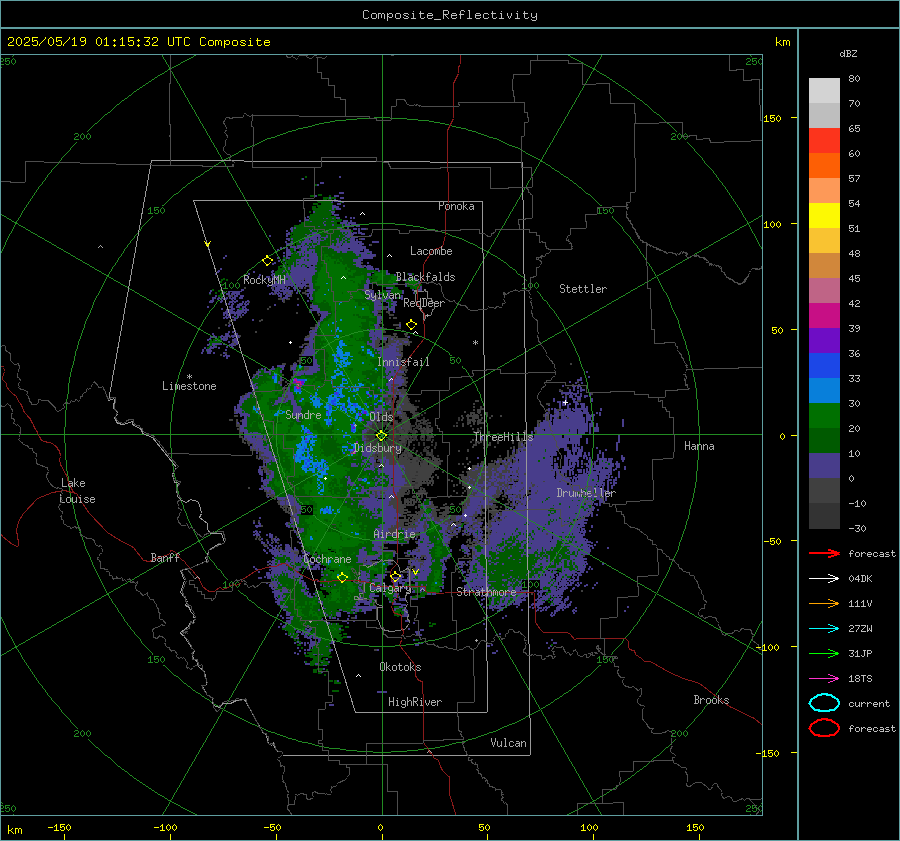The width and height of the screenshot is (900, 841).
Task: Click the 80 value in dBZ legend
Action: coord(854,79)
